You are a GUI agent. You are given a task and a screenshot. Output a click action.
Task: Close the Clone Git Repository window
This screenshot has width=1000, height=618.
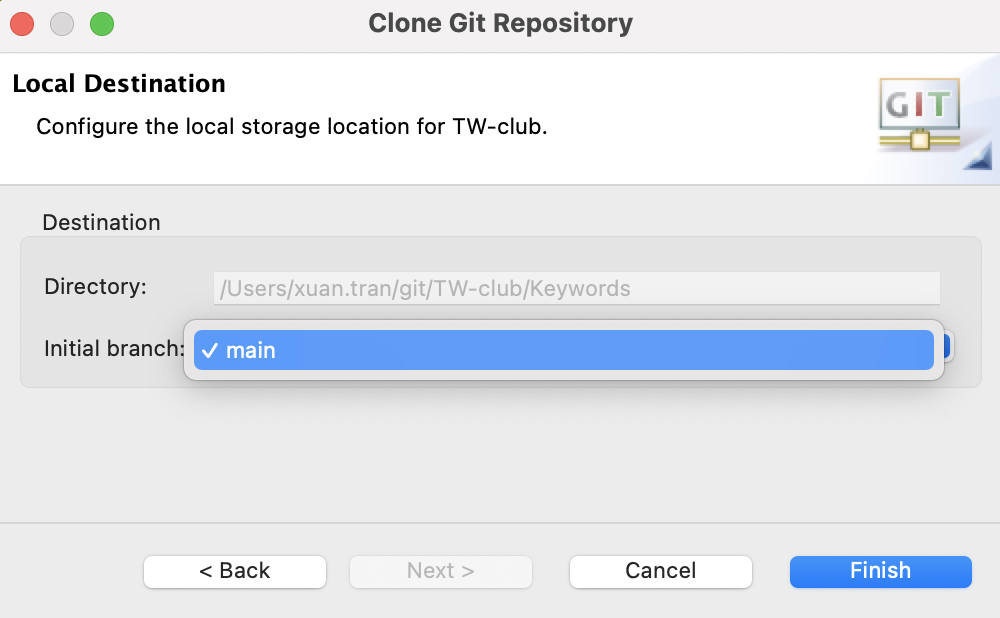click(x=22, y=23)
